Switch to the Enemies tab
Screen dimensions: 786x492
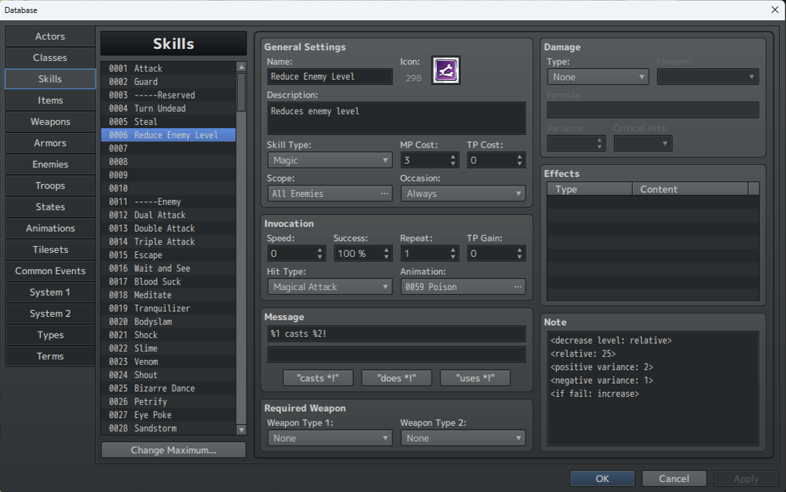tap(50, 164)
